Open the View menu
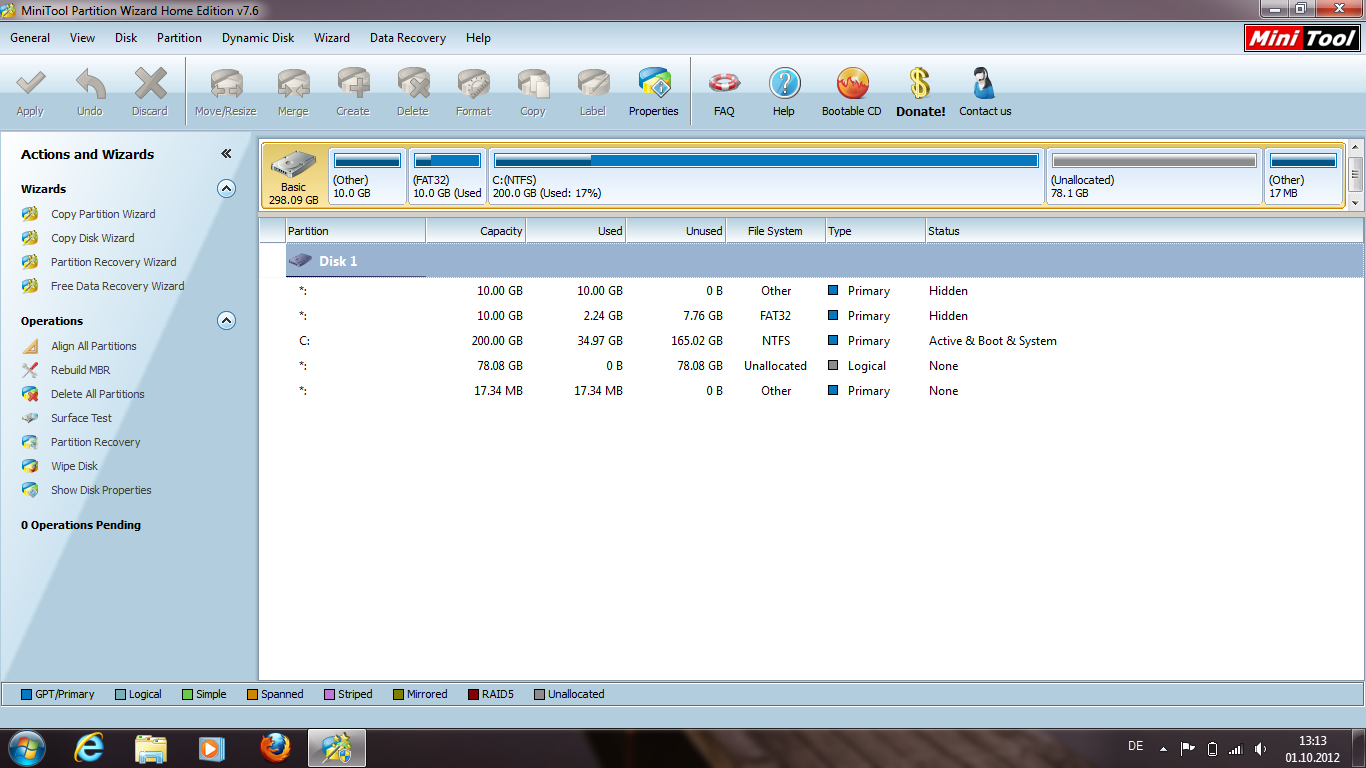This screenshot has height=768, width=1366. [x=83, y=38]
